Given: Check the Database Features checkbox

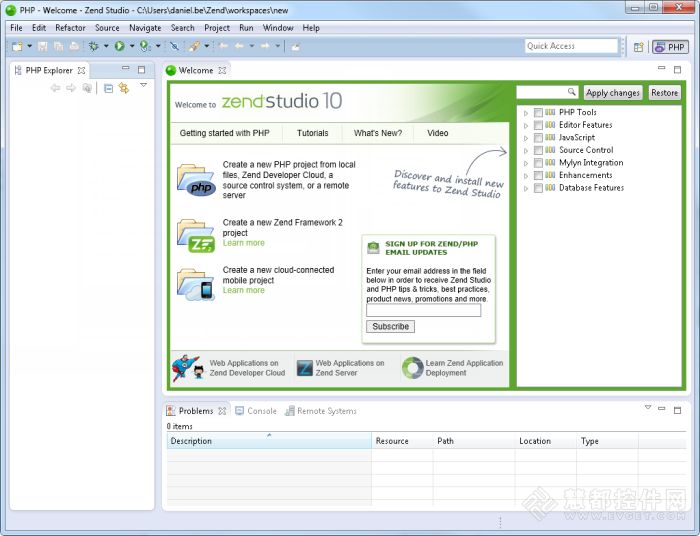Looking at the screenshot, I should click(538, 188).
